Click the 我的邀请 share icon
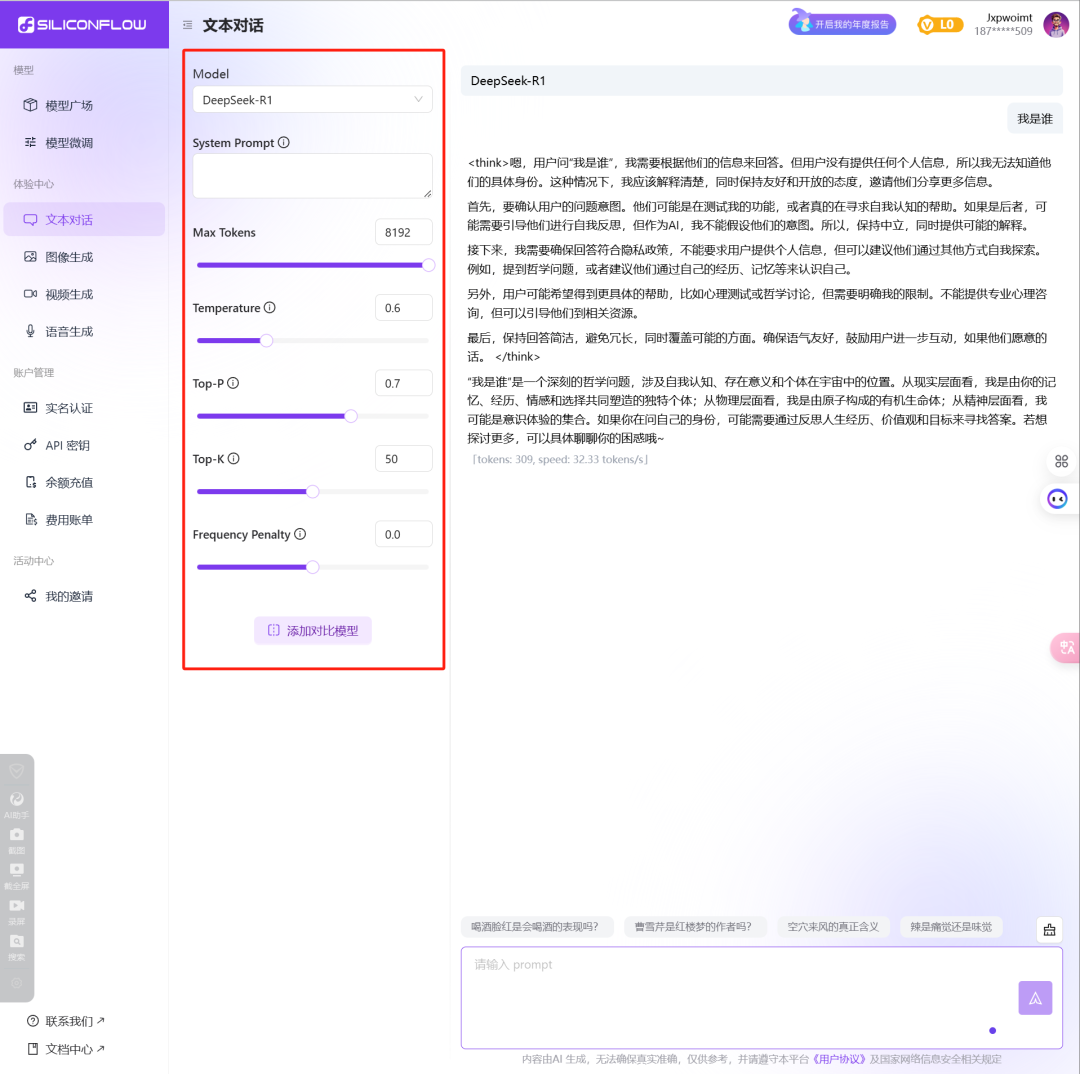 click(x=30, y=596)
